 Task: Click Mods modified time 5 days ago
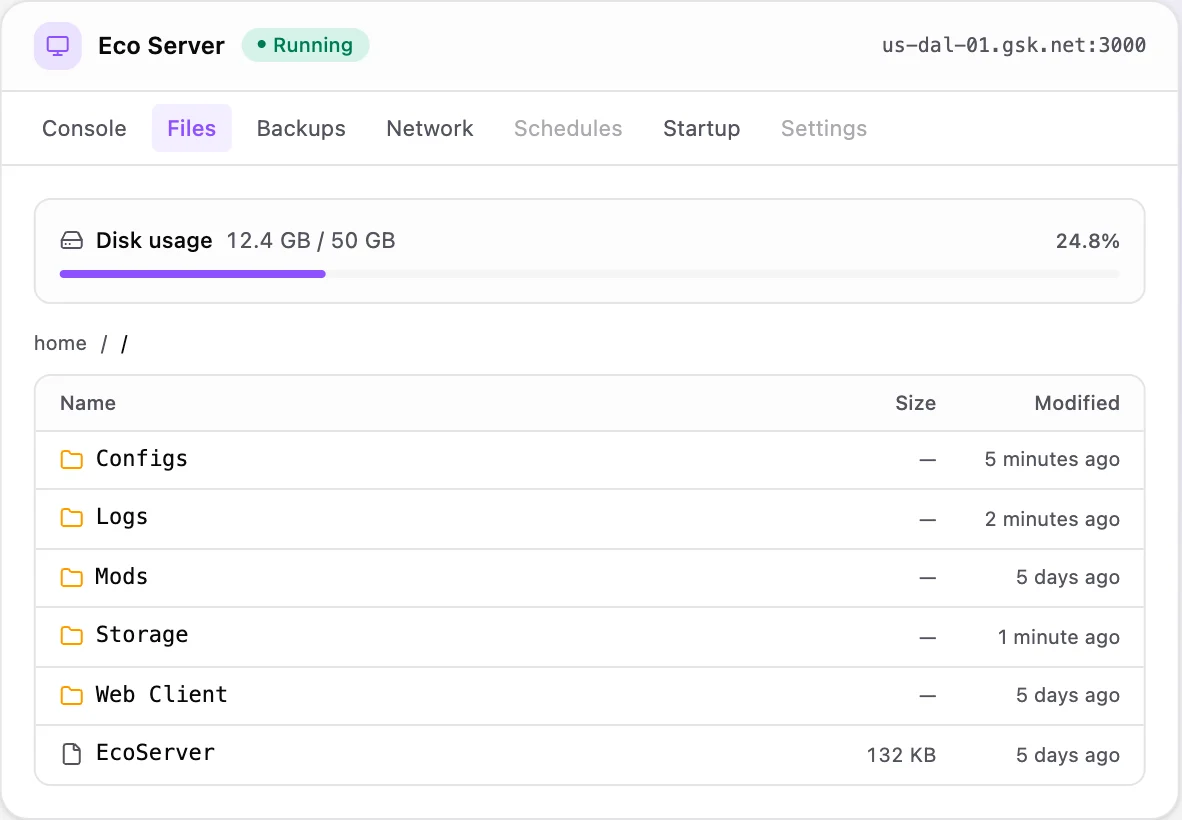tap(1067, 577)
